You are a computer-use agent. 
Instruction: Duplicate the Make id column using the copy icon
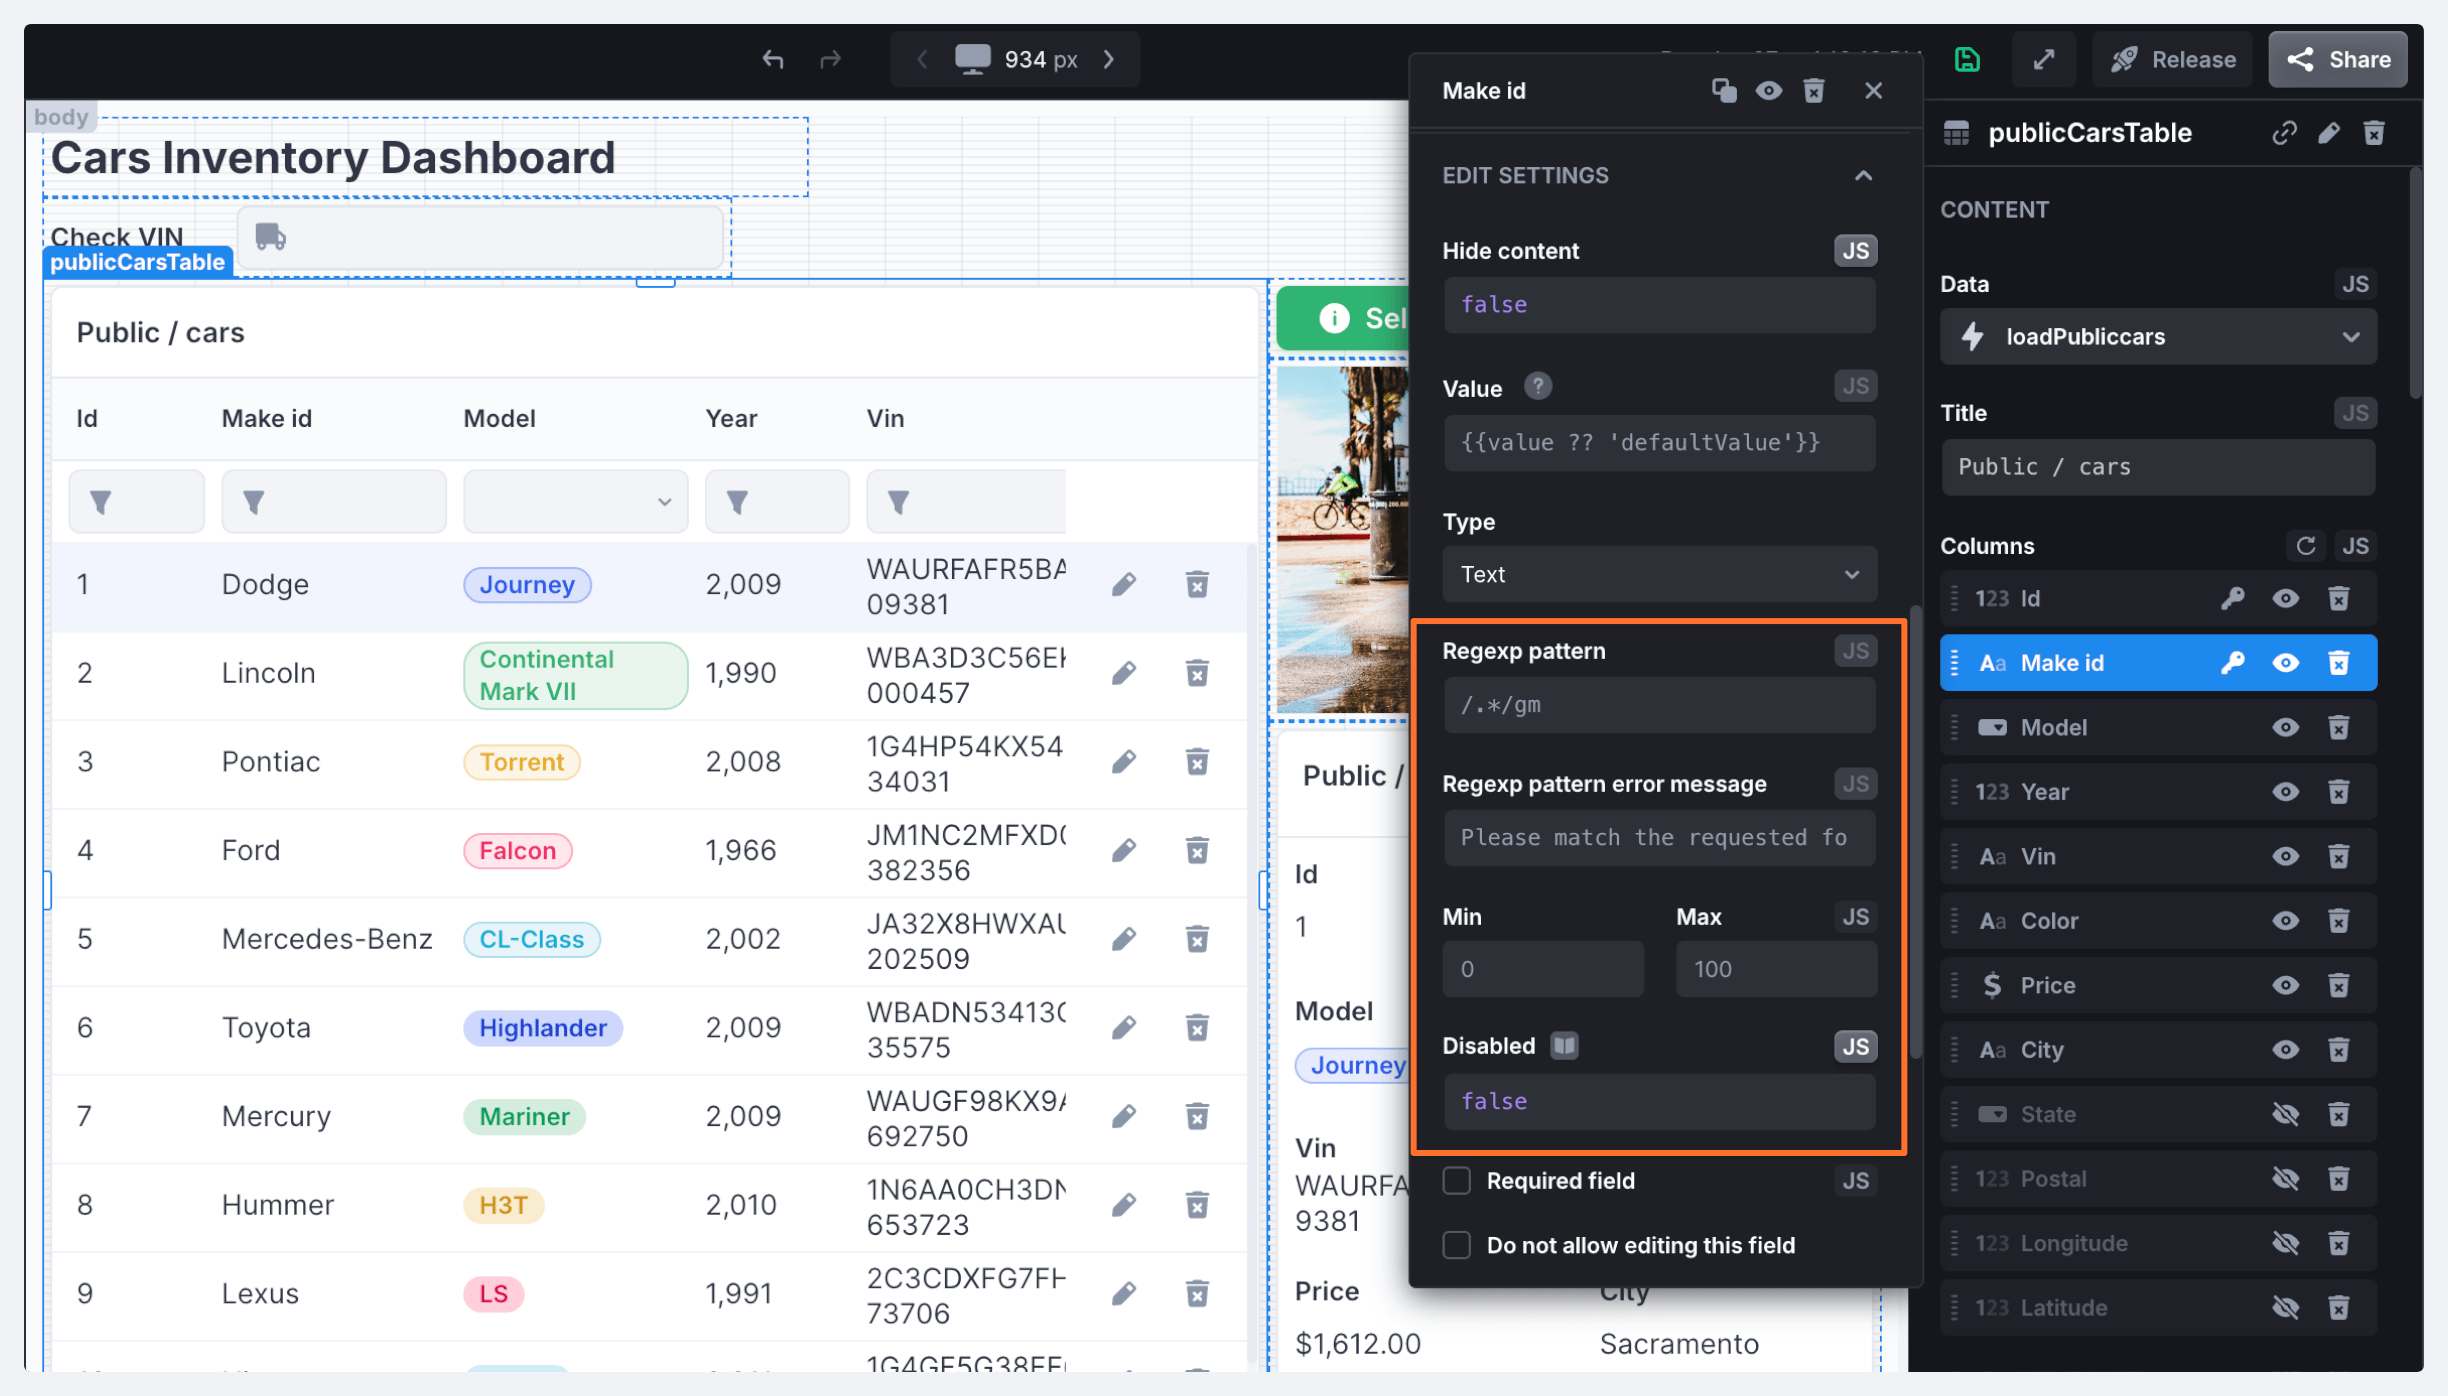1723,91
